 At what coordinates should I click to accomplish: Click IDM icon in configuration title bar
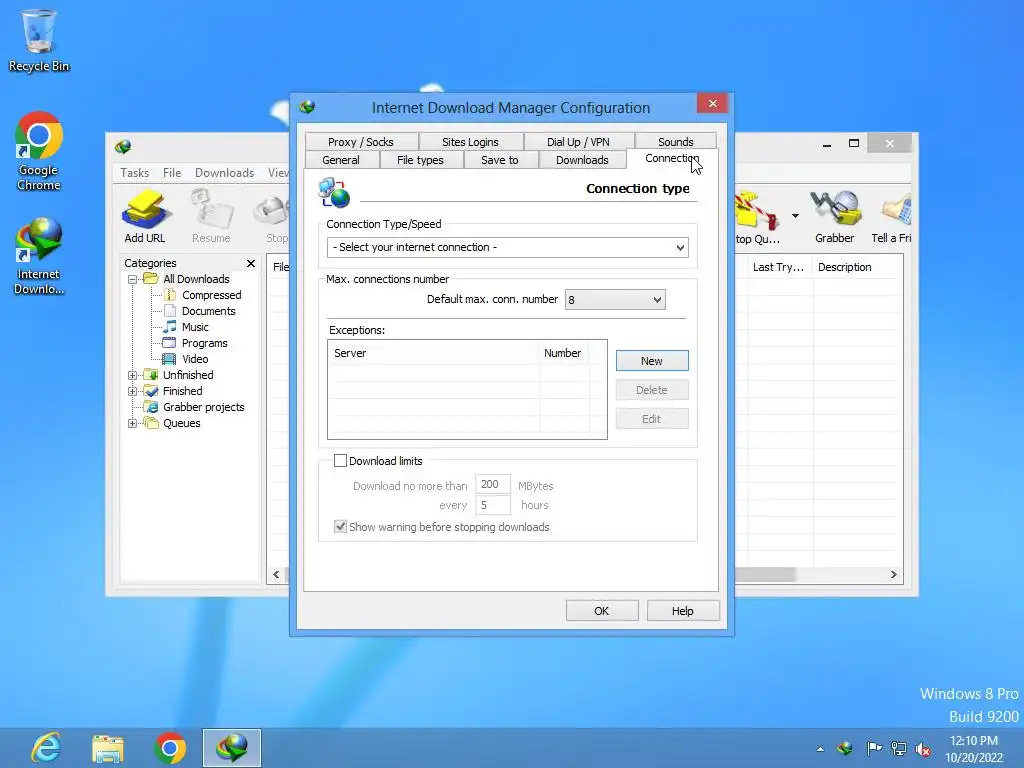[307, 107]
